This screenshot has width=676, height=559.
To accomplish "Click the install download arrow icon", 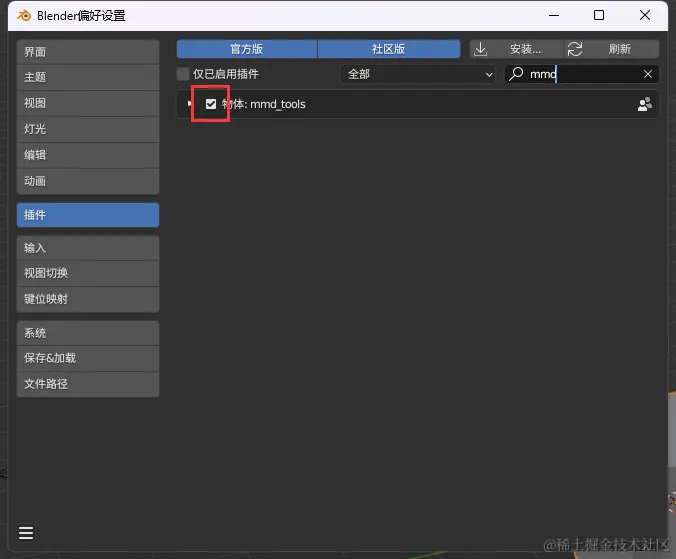I will click(480, 49).
